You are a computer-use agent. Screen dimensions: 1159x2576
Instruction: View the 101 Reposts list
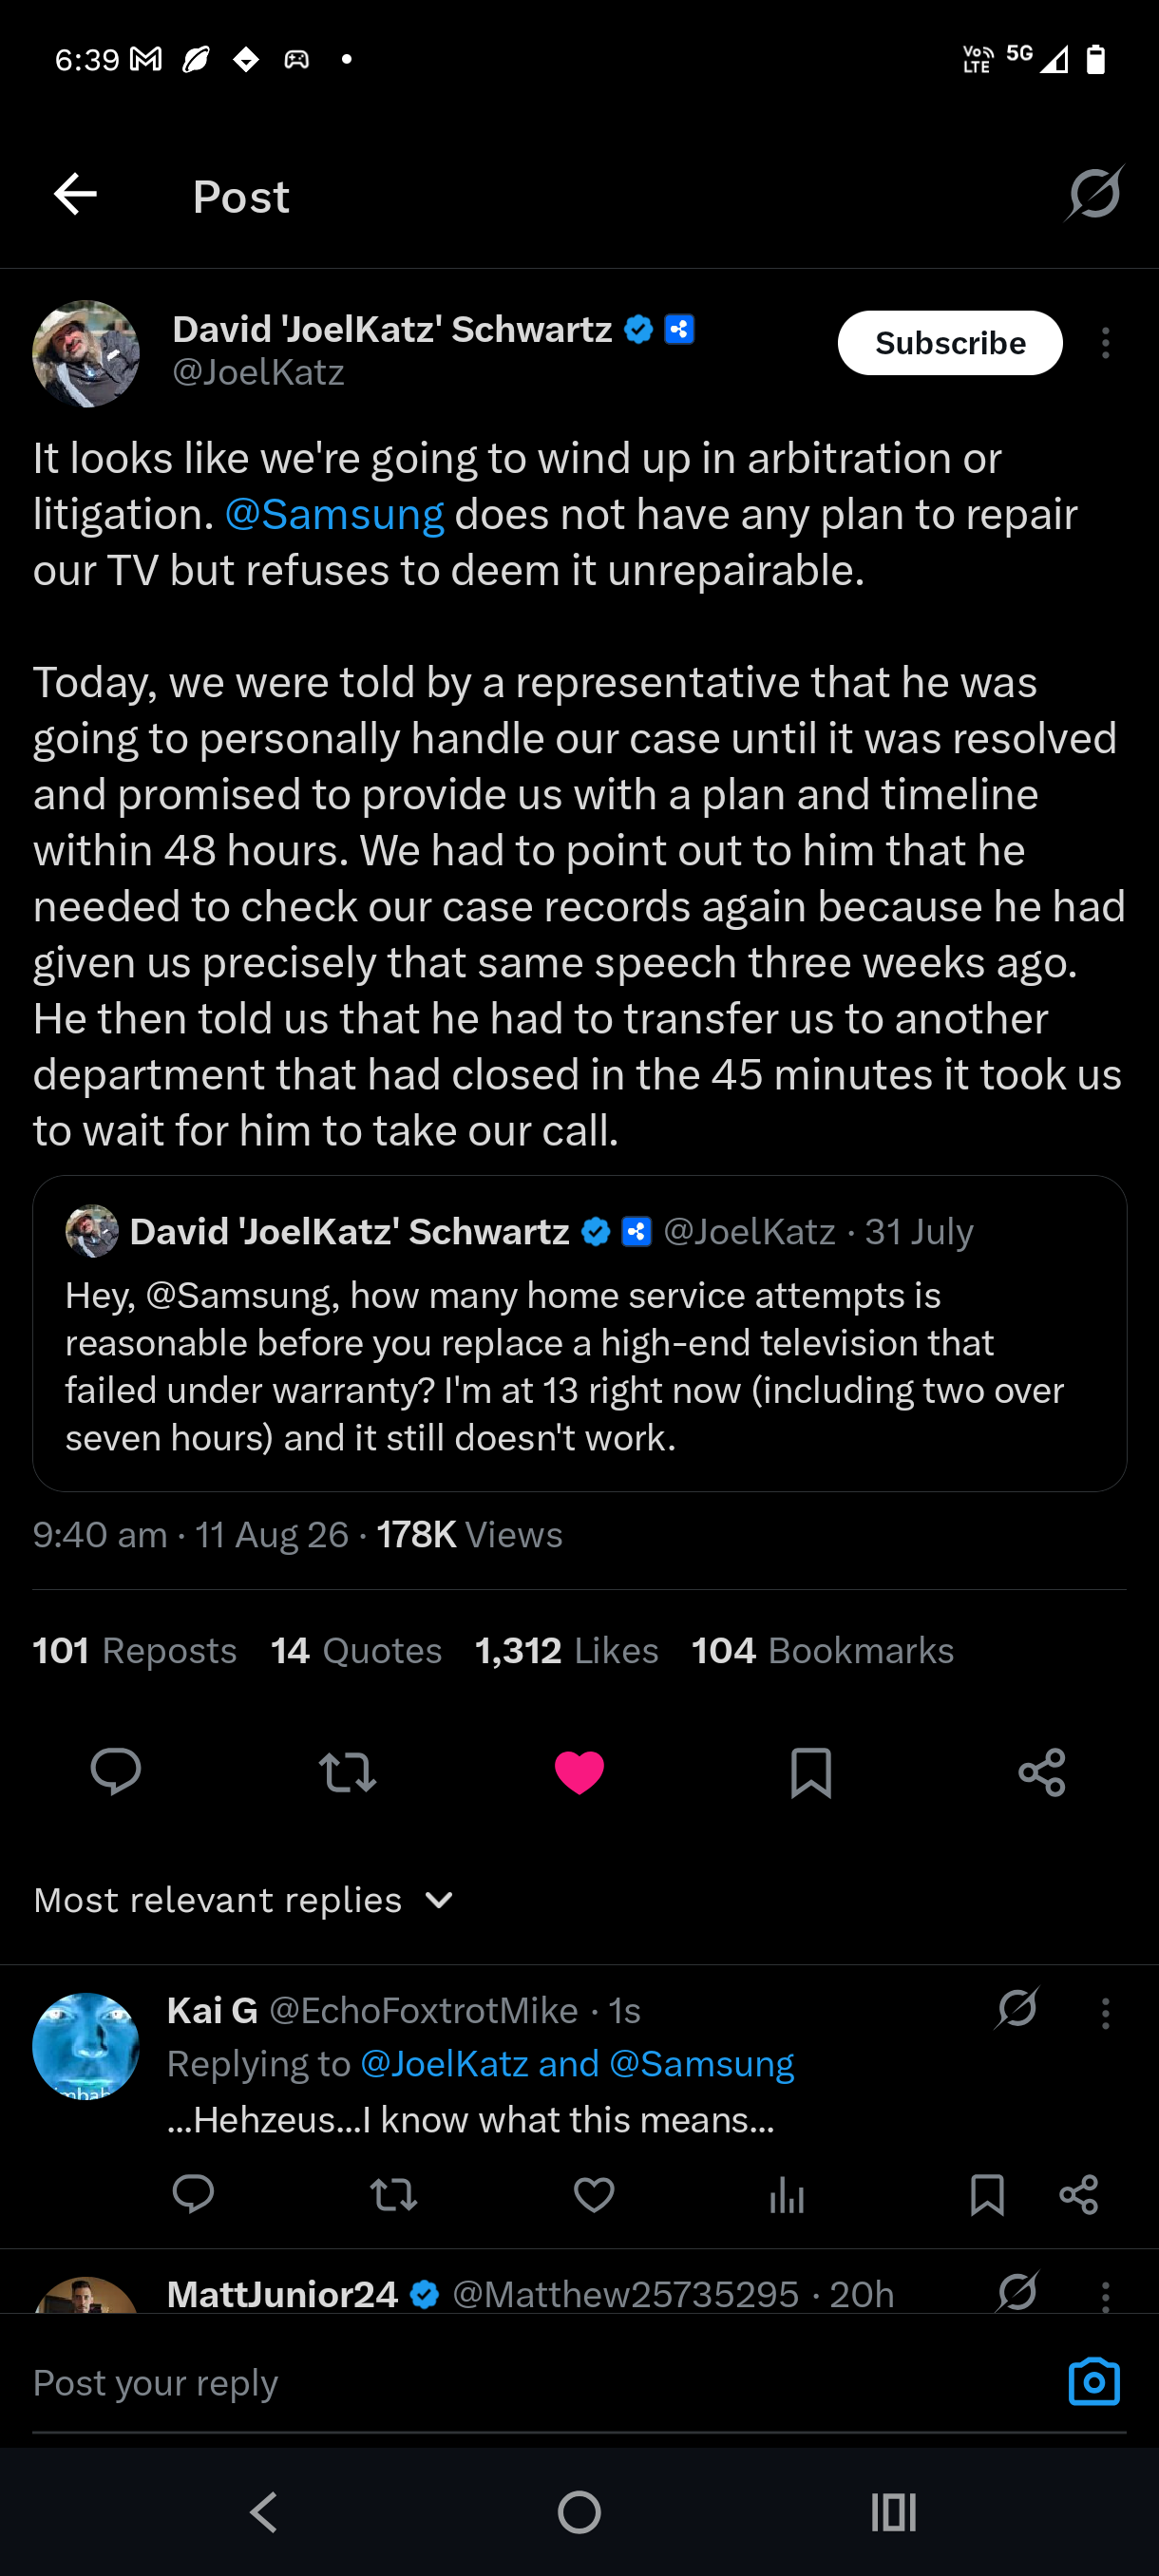(135, 1650)
